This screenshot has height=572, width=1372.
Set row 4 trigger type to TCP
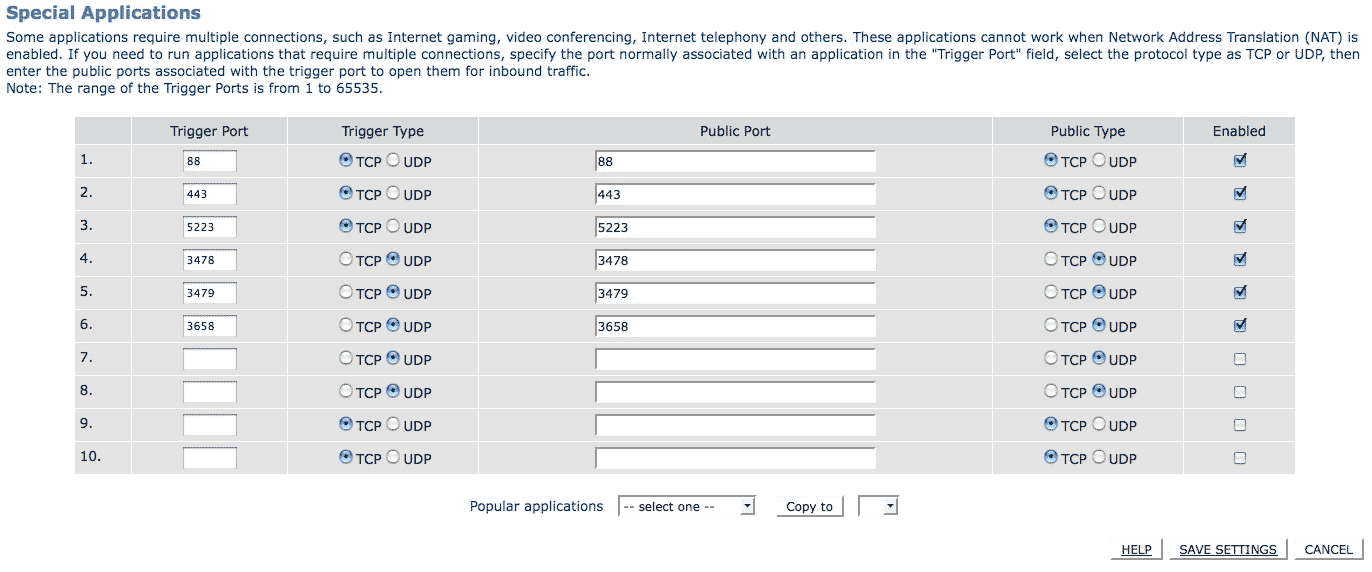click(346, 259)
